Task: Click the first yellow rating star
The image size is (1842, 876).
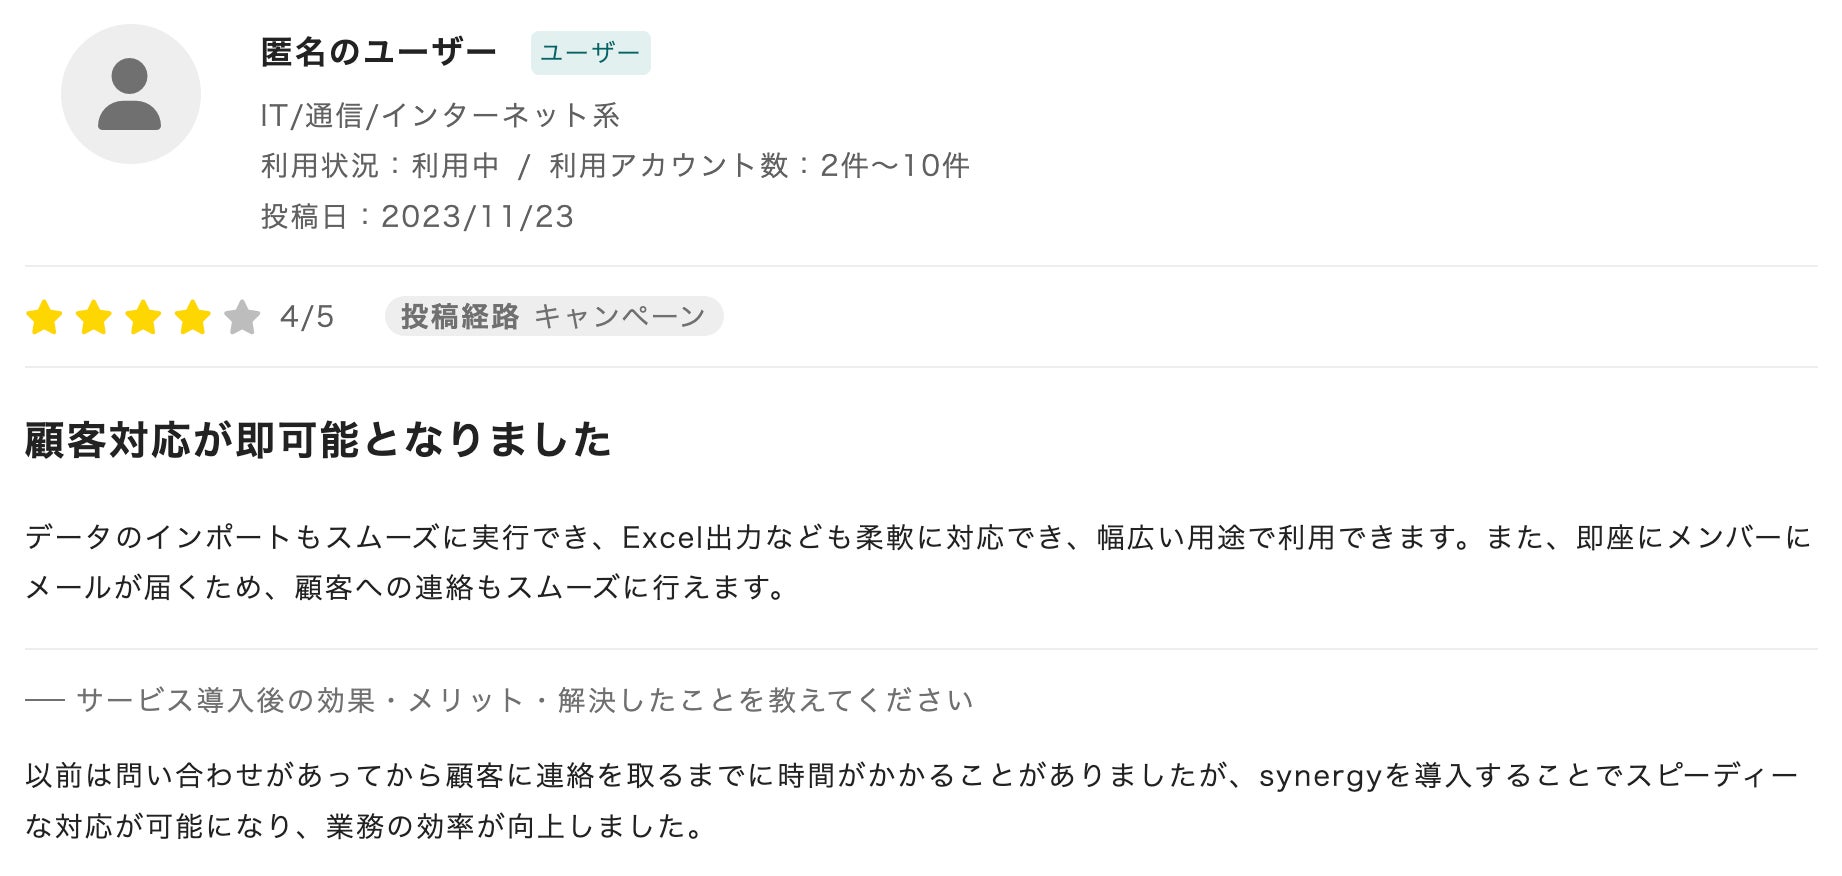Action: pos(45,318)
